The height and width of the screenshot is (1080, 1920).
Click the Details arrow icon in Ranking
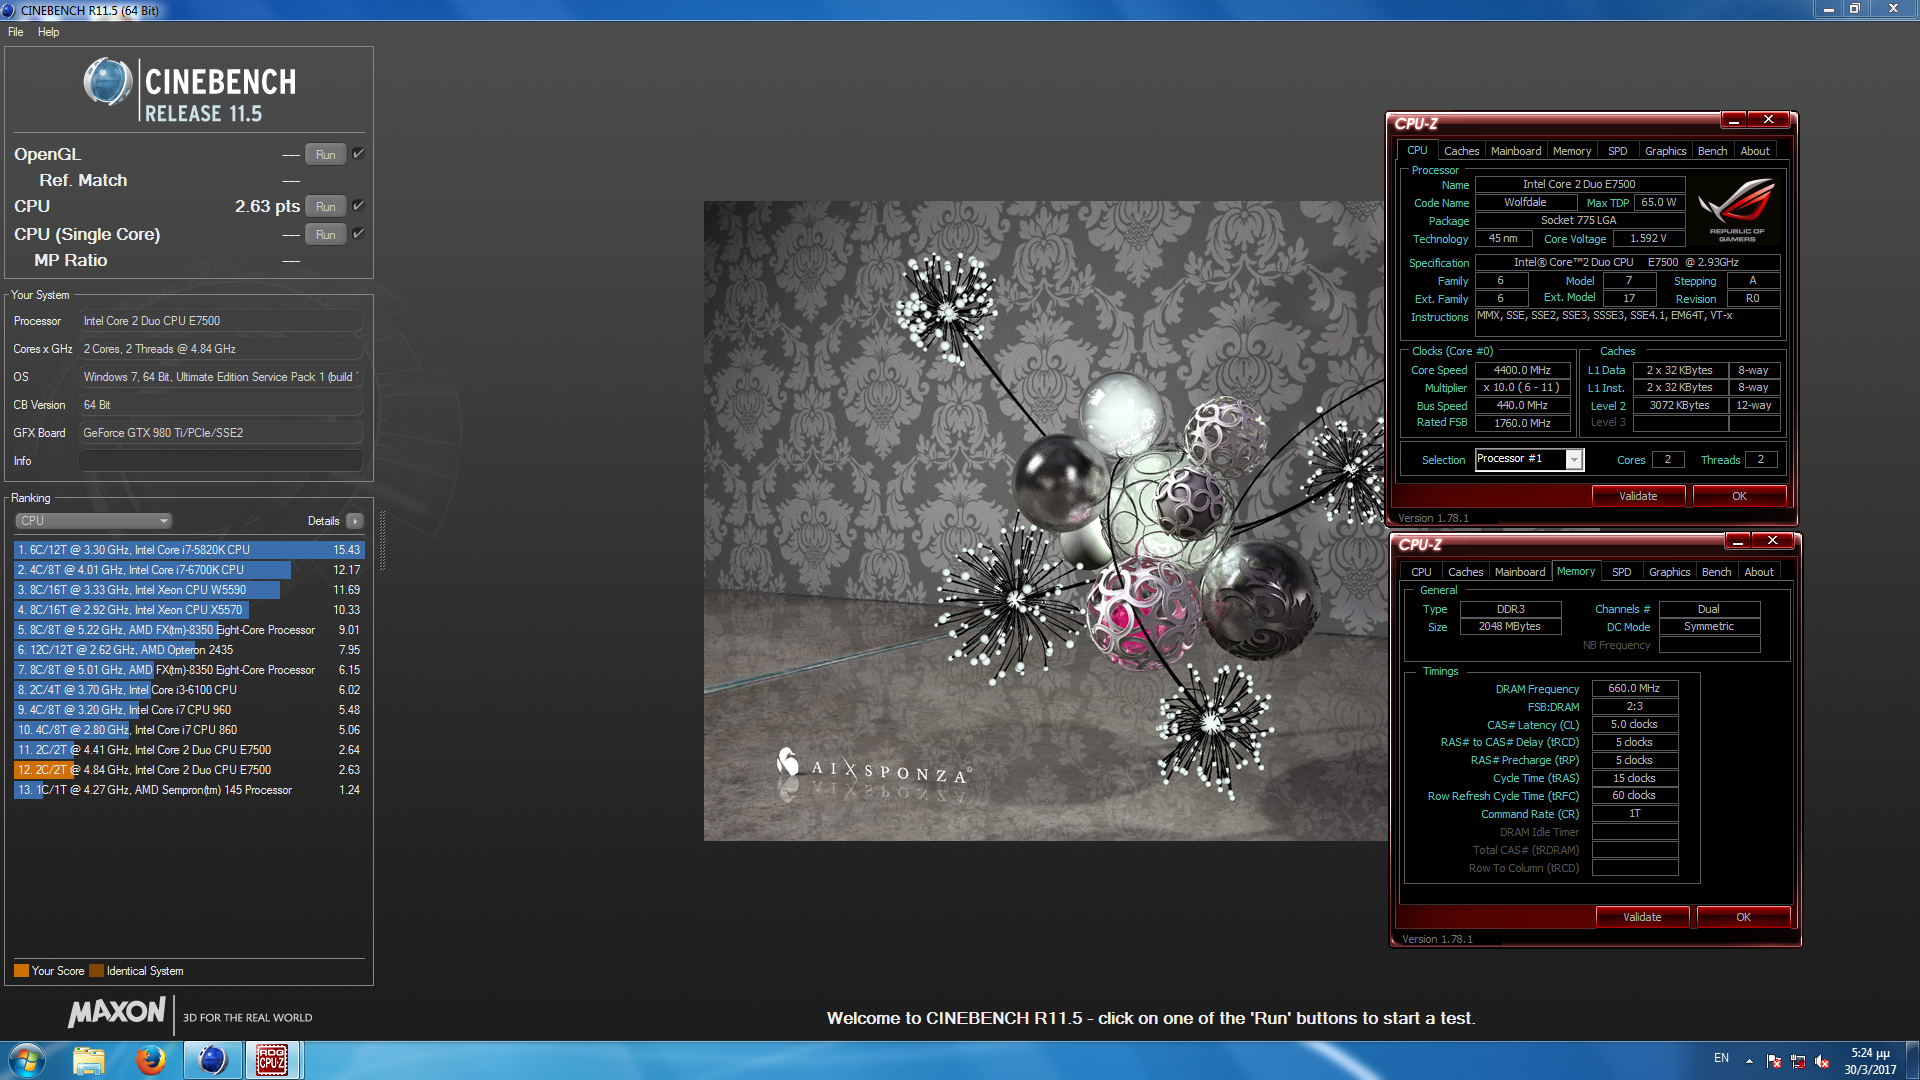point(355,521)
